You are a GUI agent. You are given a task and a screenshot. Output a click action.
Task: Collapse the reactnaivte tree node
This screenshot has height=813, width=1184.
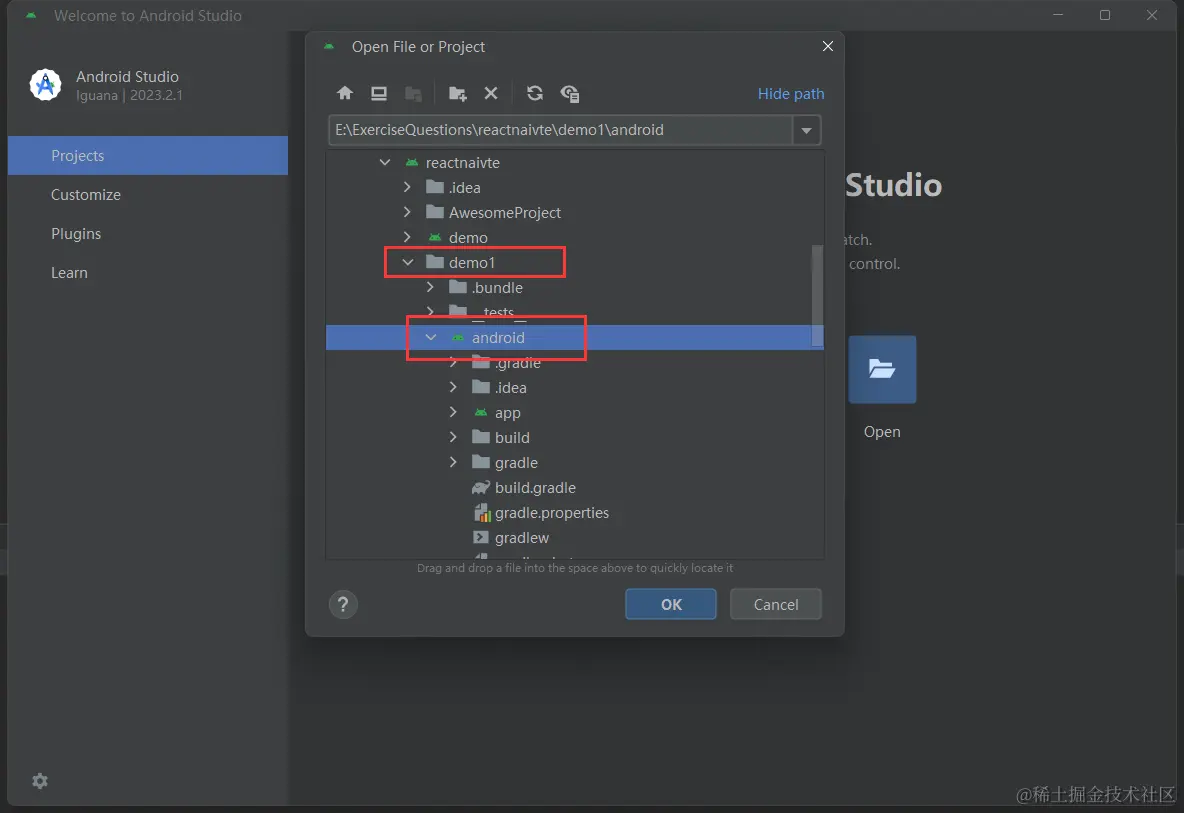(384, 162)
